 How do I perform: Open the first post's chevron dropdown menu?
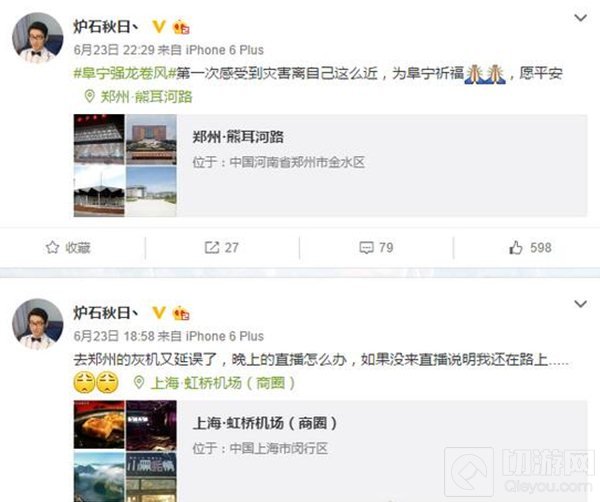[x=580, y=18]
